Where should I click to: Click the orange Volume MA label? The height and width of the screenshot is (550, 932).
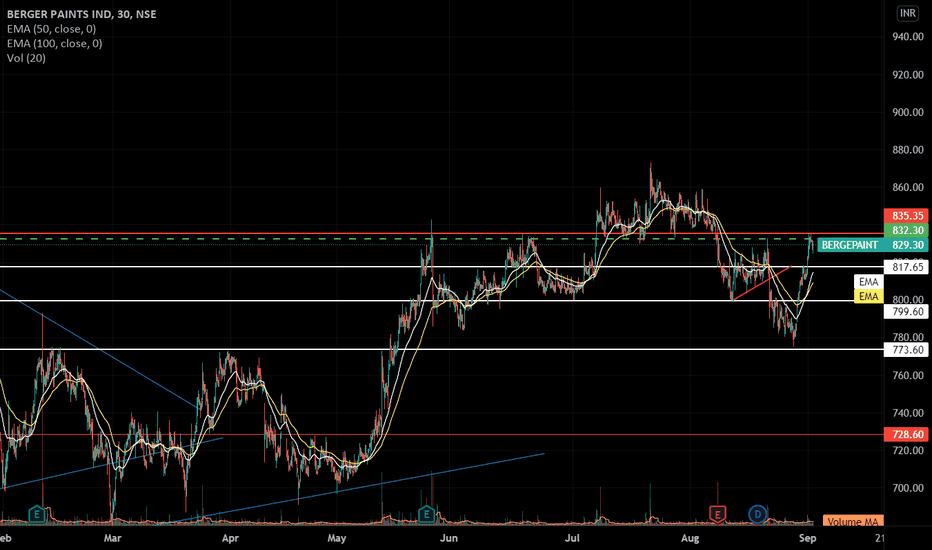pyautogui.click(x=853, y=521)
